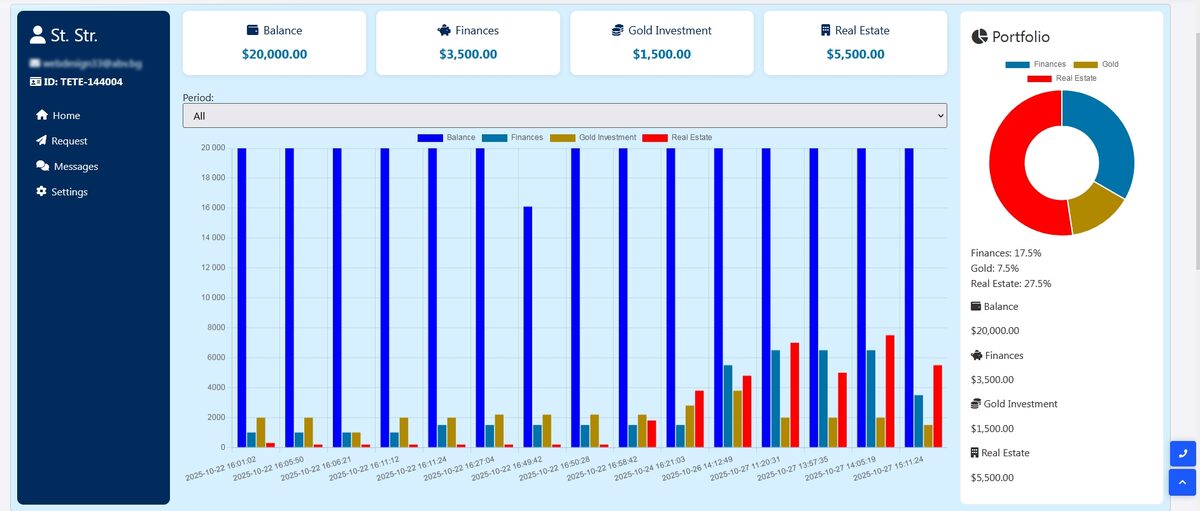The height and width of the screenshot is (511, 1200).
Task: Click the wallet icon on Balance card
Action: (x=253, y=31)
